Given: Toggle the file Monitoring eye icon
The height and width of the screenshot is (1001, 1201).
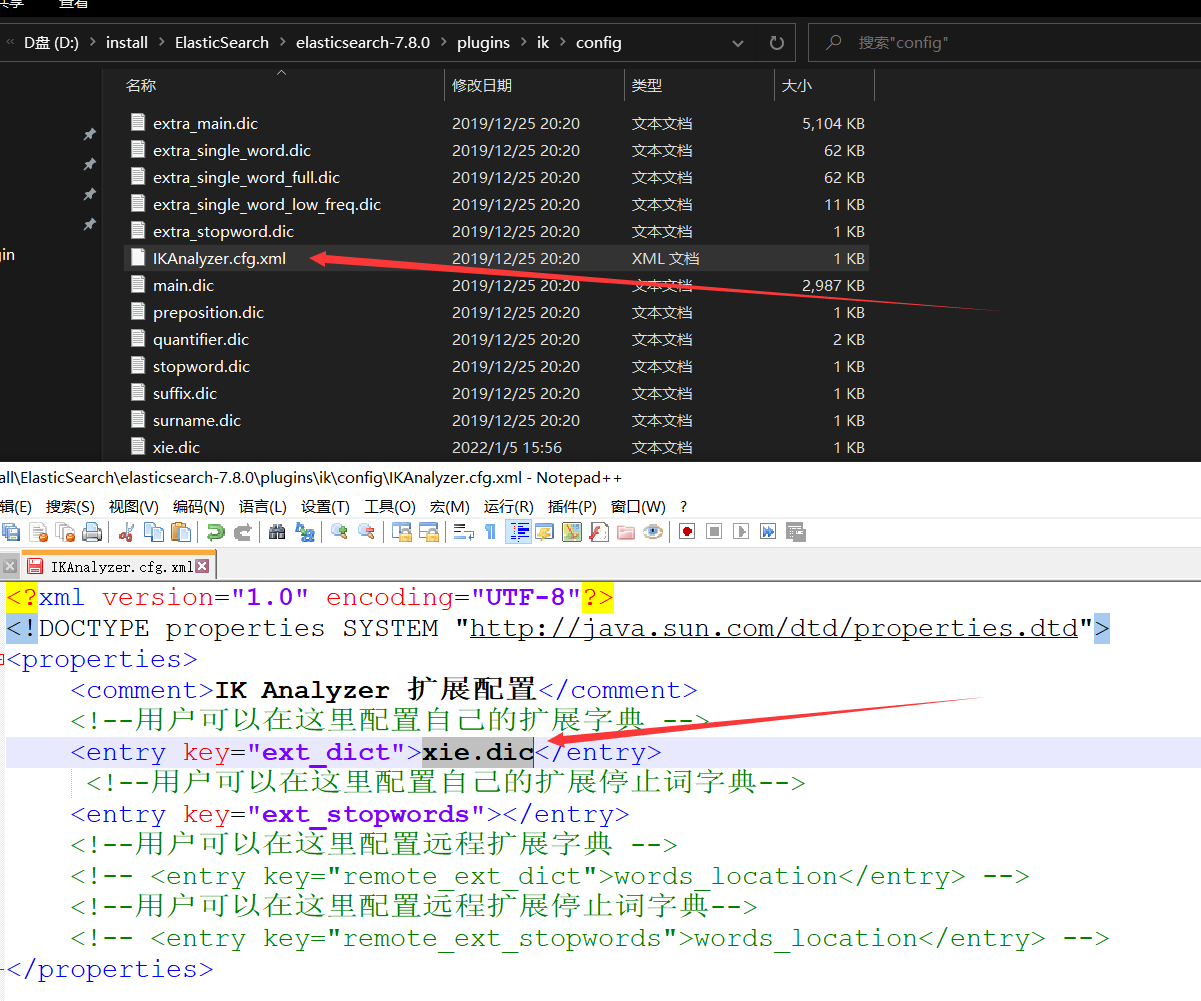Looking at the screenshot, I should click(653, 532).
